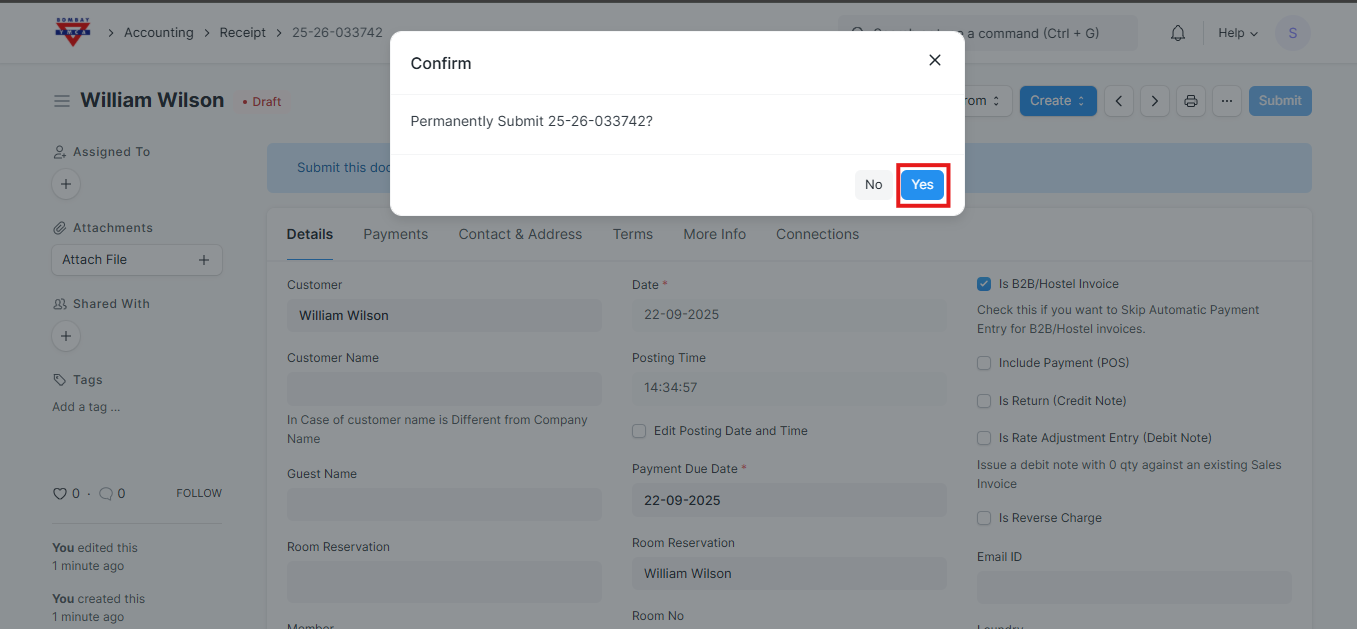This screenshot has height=629, width=1357.
Task: Toggle sidebar with hamburger icon
Action: 62,101
